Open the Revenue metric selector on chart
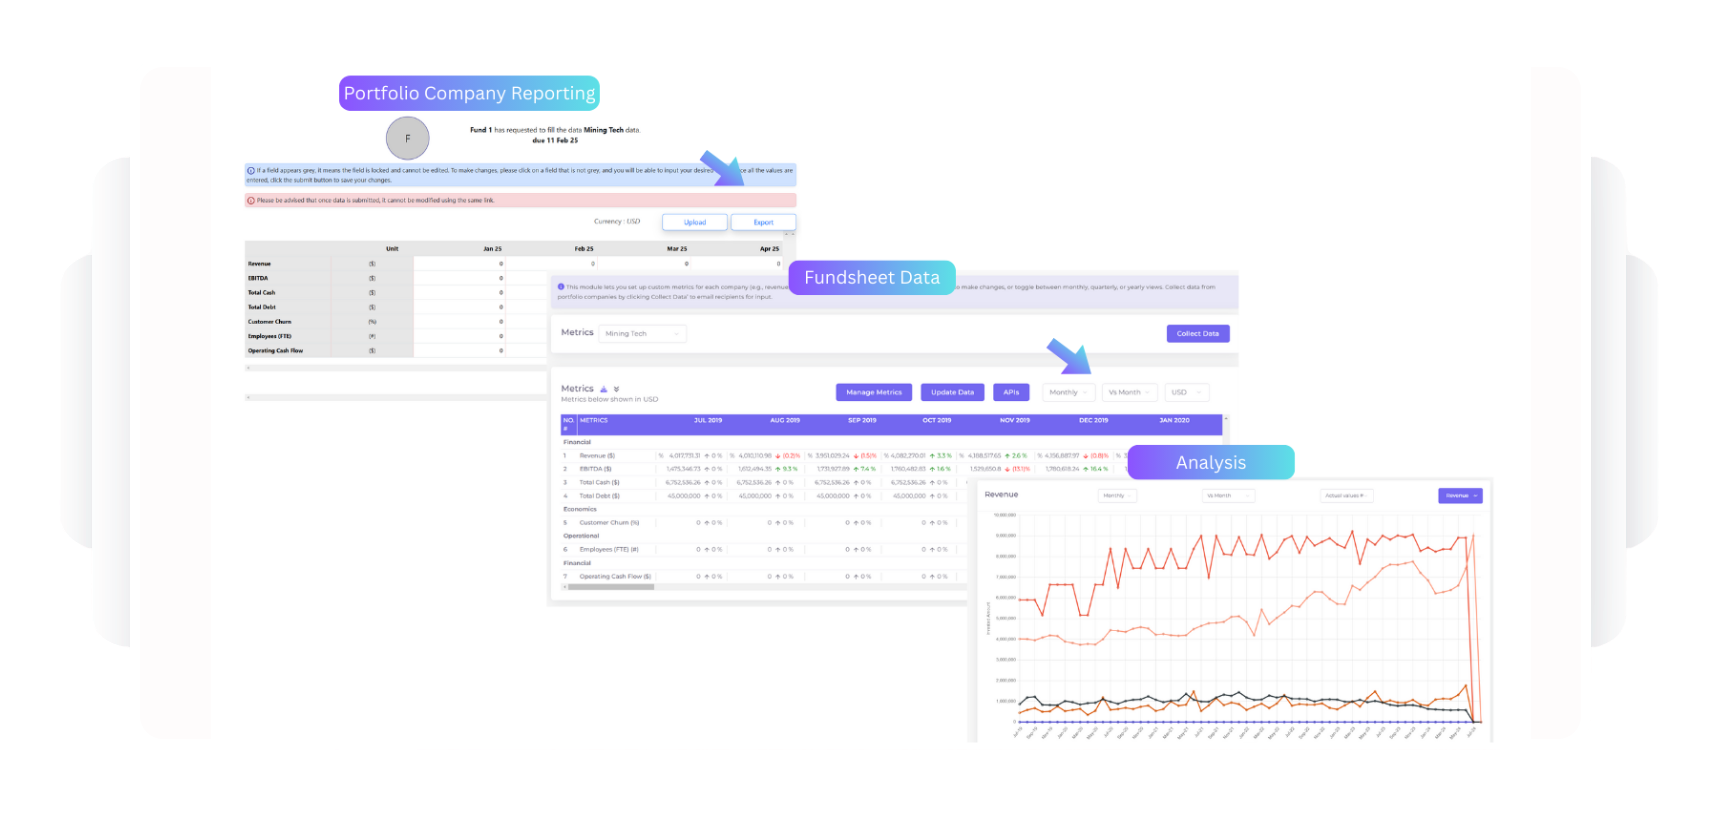The width and height of the screenshot is (1727, 840). click(1460, 496)
